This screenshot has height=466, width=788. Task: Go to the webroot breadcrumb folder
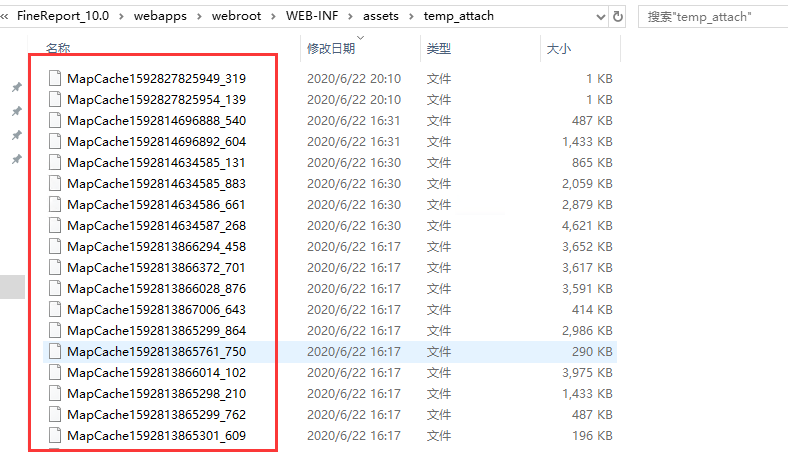[x=236, y=16]
